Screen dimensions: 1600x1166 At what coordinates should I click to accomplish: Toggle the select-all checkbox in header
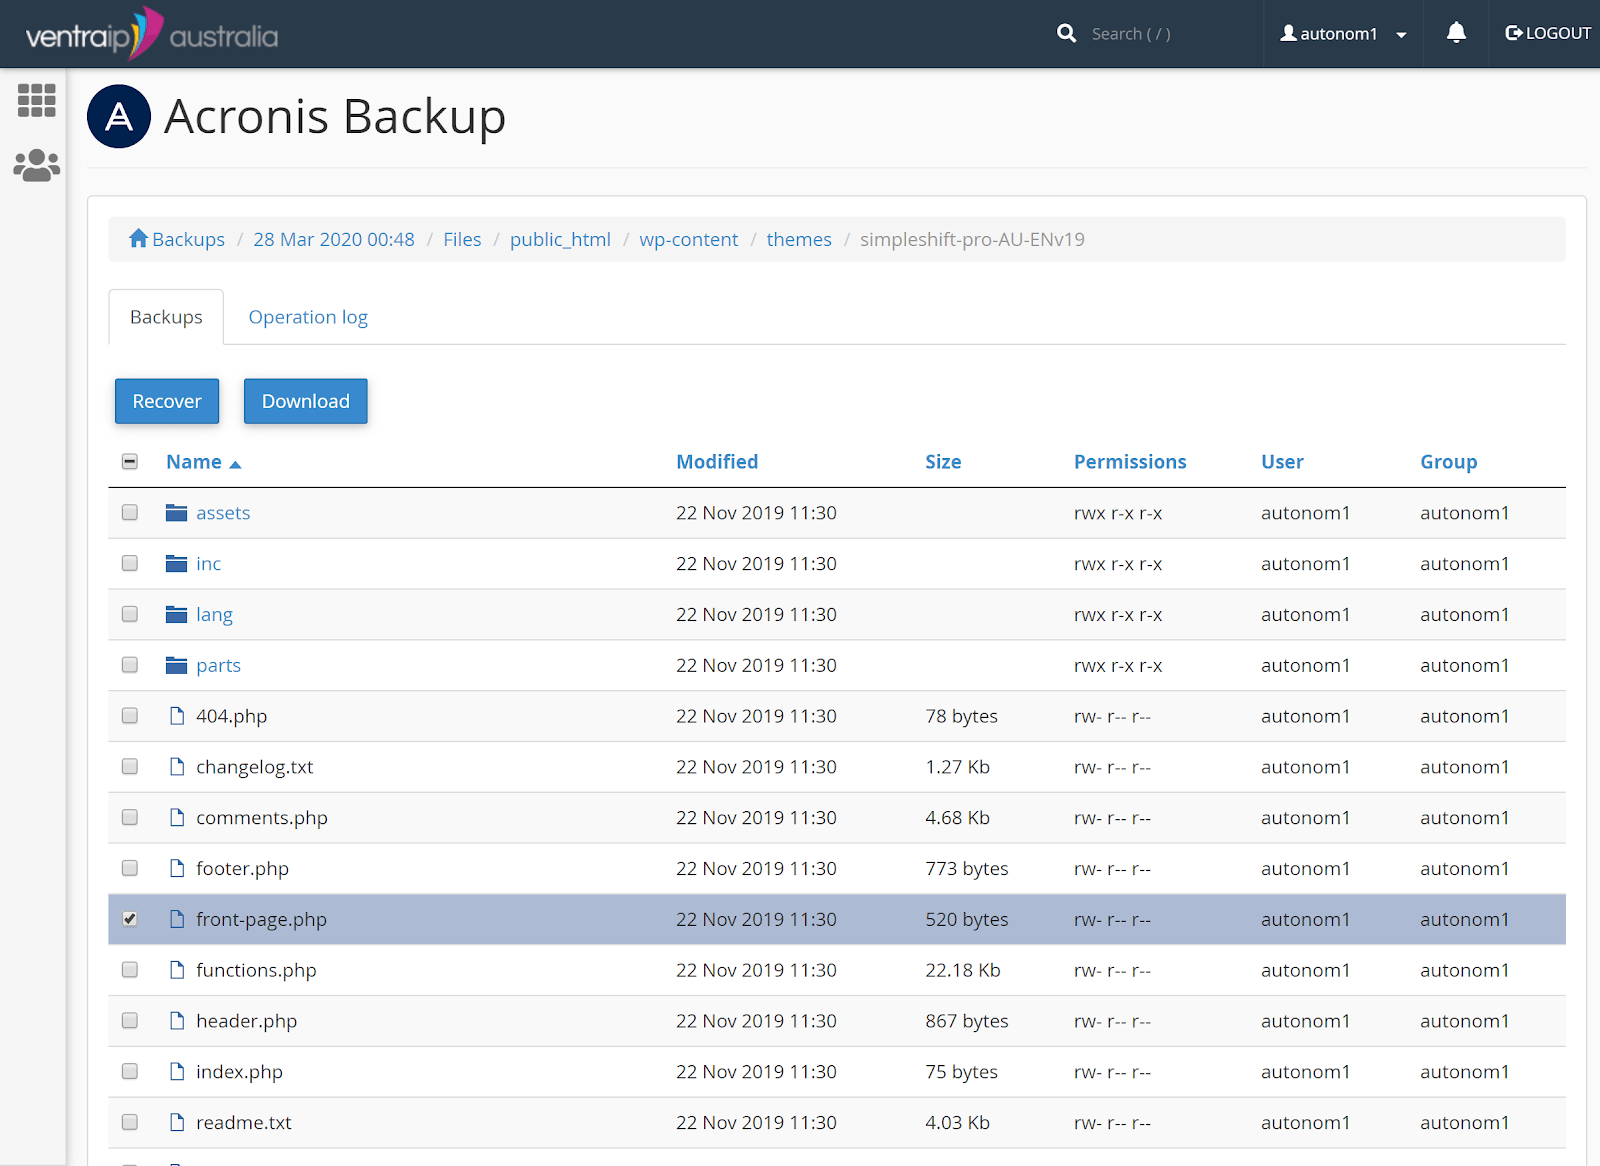coord(130,461)
